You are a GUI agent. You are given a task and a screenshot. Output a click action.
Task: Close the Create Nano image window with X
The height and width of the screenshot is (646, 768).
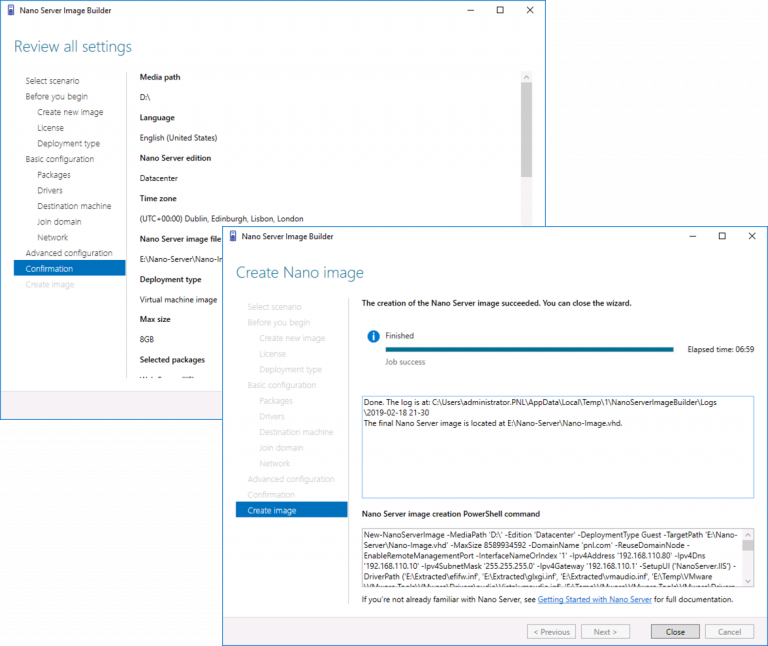[752, 236]
